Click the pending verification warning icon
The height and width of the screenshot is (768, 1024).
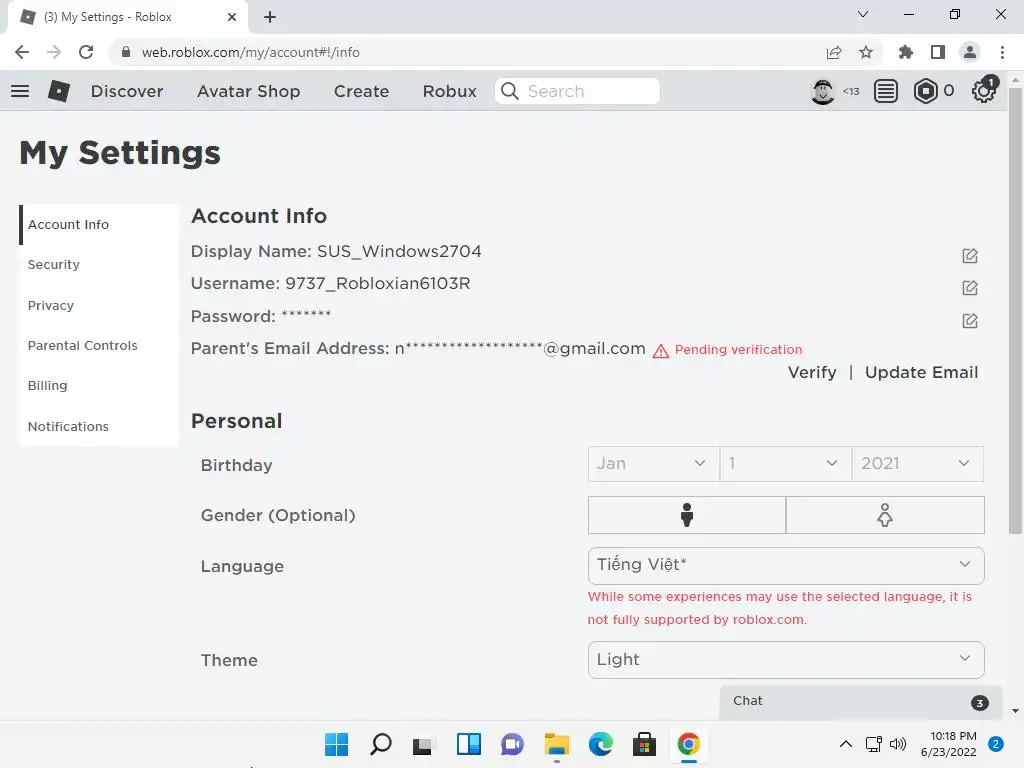661,351
